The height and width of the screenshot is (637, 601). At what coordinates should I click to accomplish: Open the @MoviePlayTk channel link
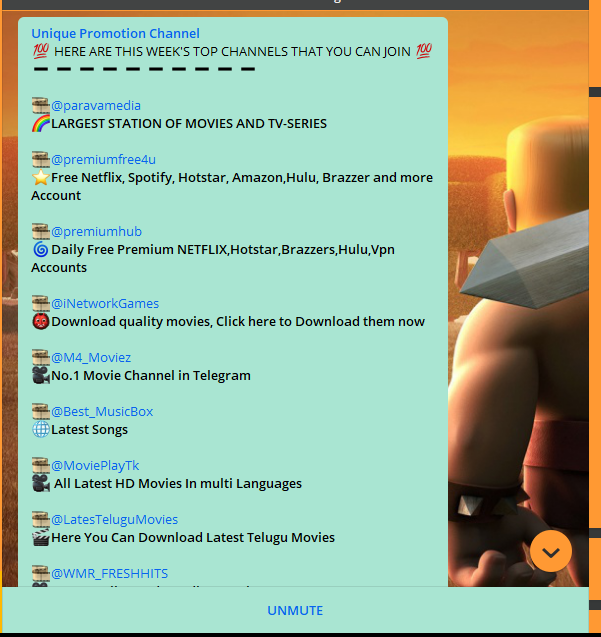pyautogui.click(x=95, y=466)
